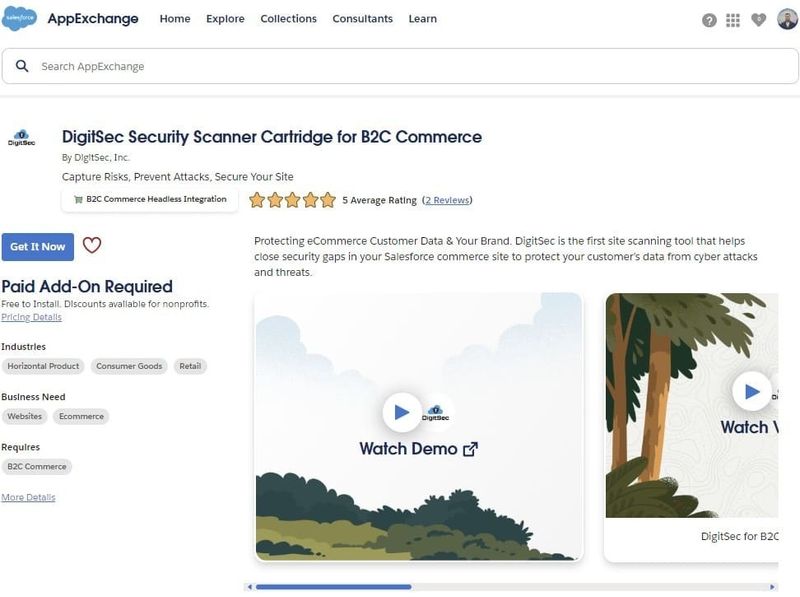Click carousel scroll right arrow
The image size is (800, 597).
click(772, 587)
